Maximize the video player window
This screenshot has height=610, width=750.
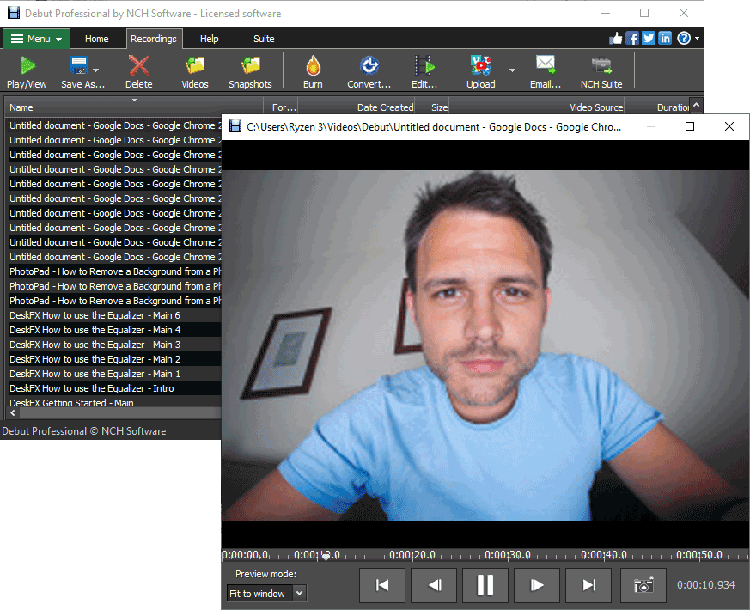tap(690, 126)
